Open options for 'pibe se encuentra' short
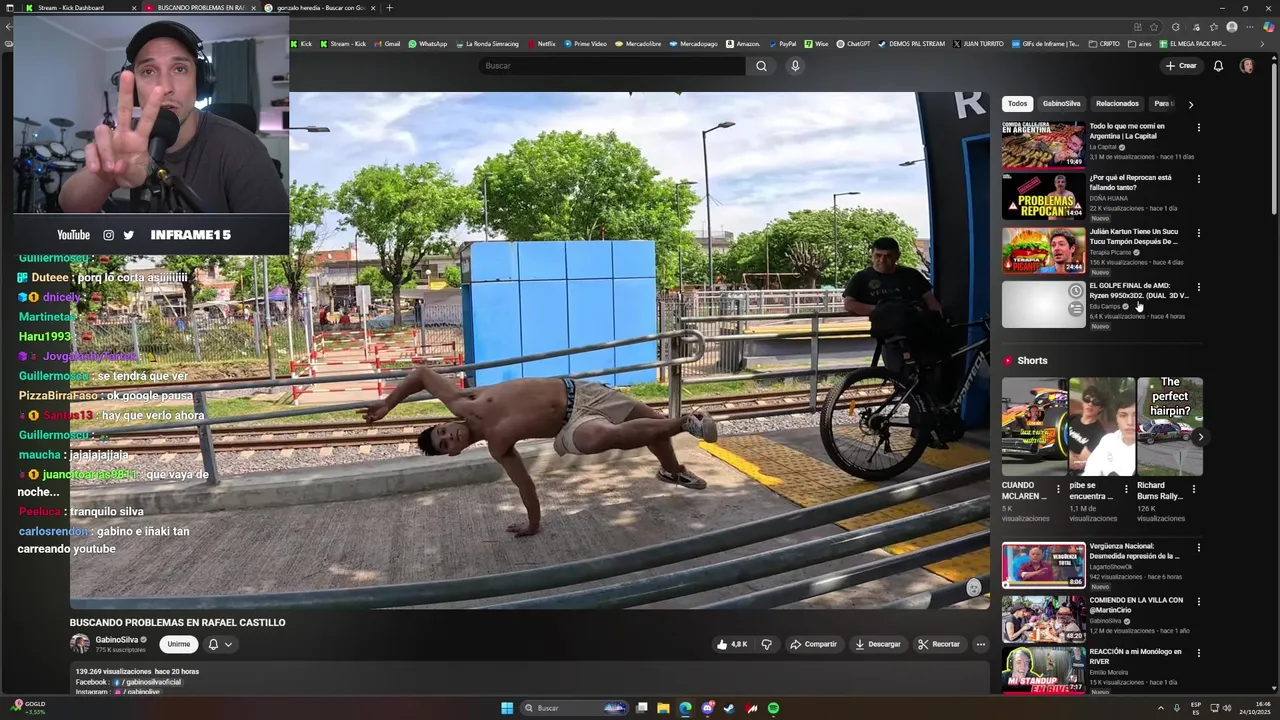This screenshot has height=720, width=1280. [1126, 490]
